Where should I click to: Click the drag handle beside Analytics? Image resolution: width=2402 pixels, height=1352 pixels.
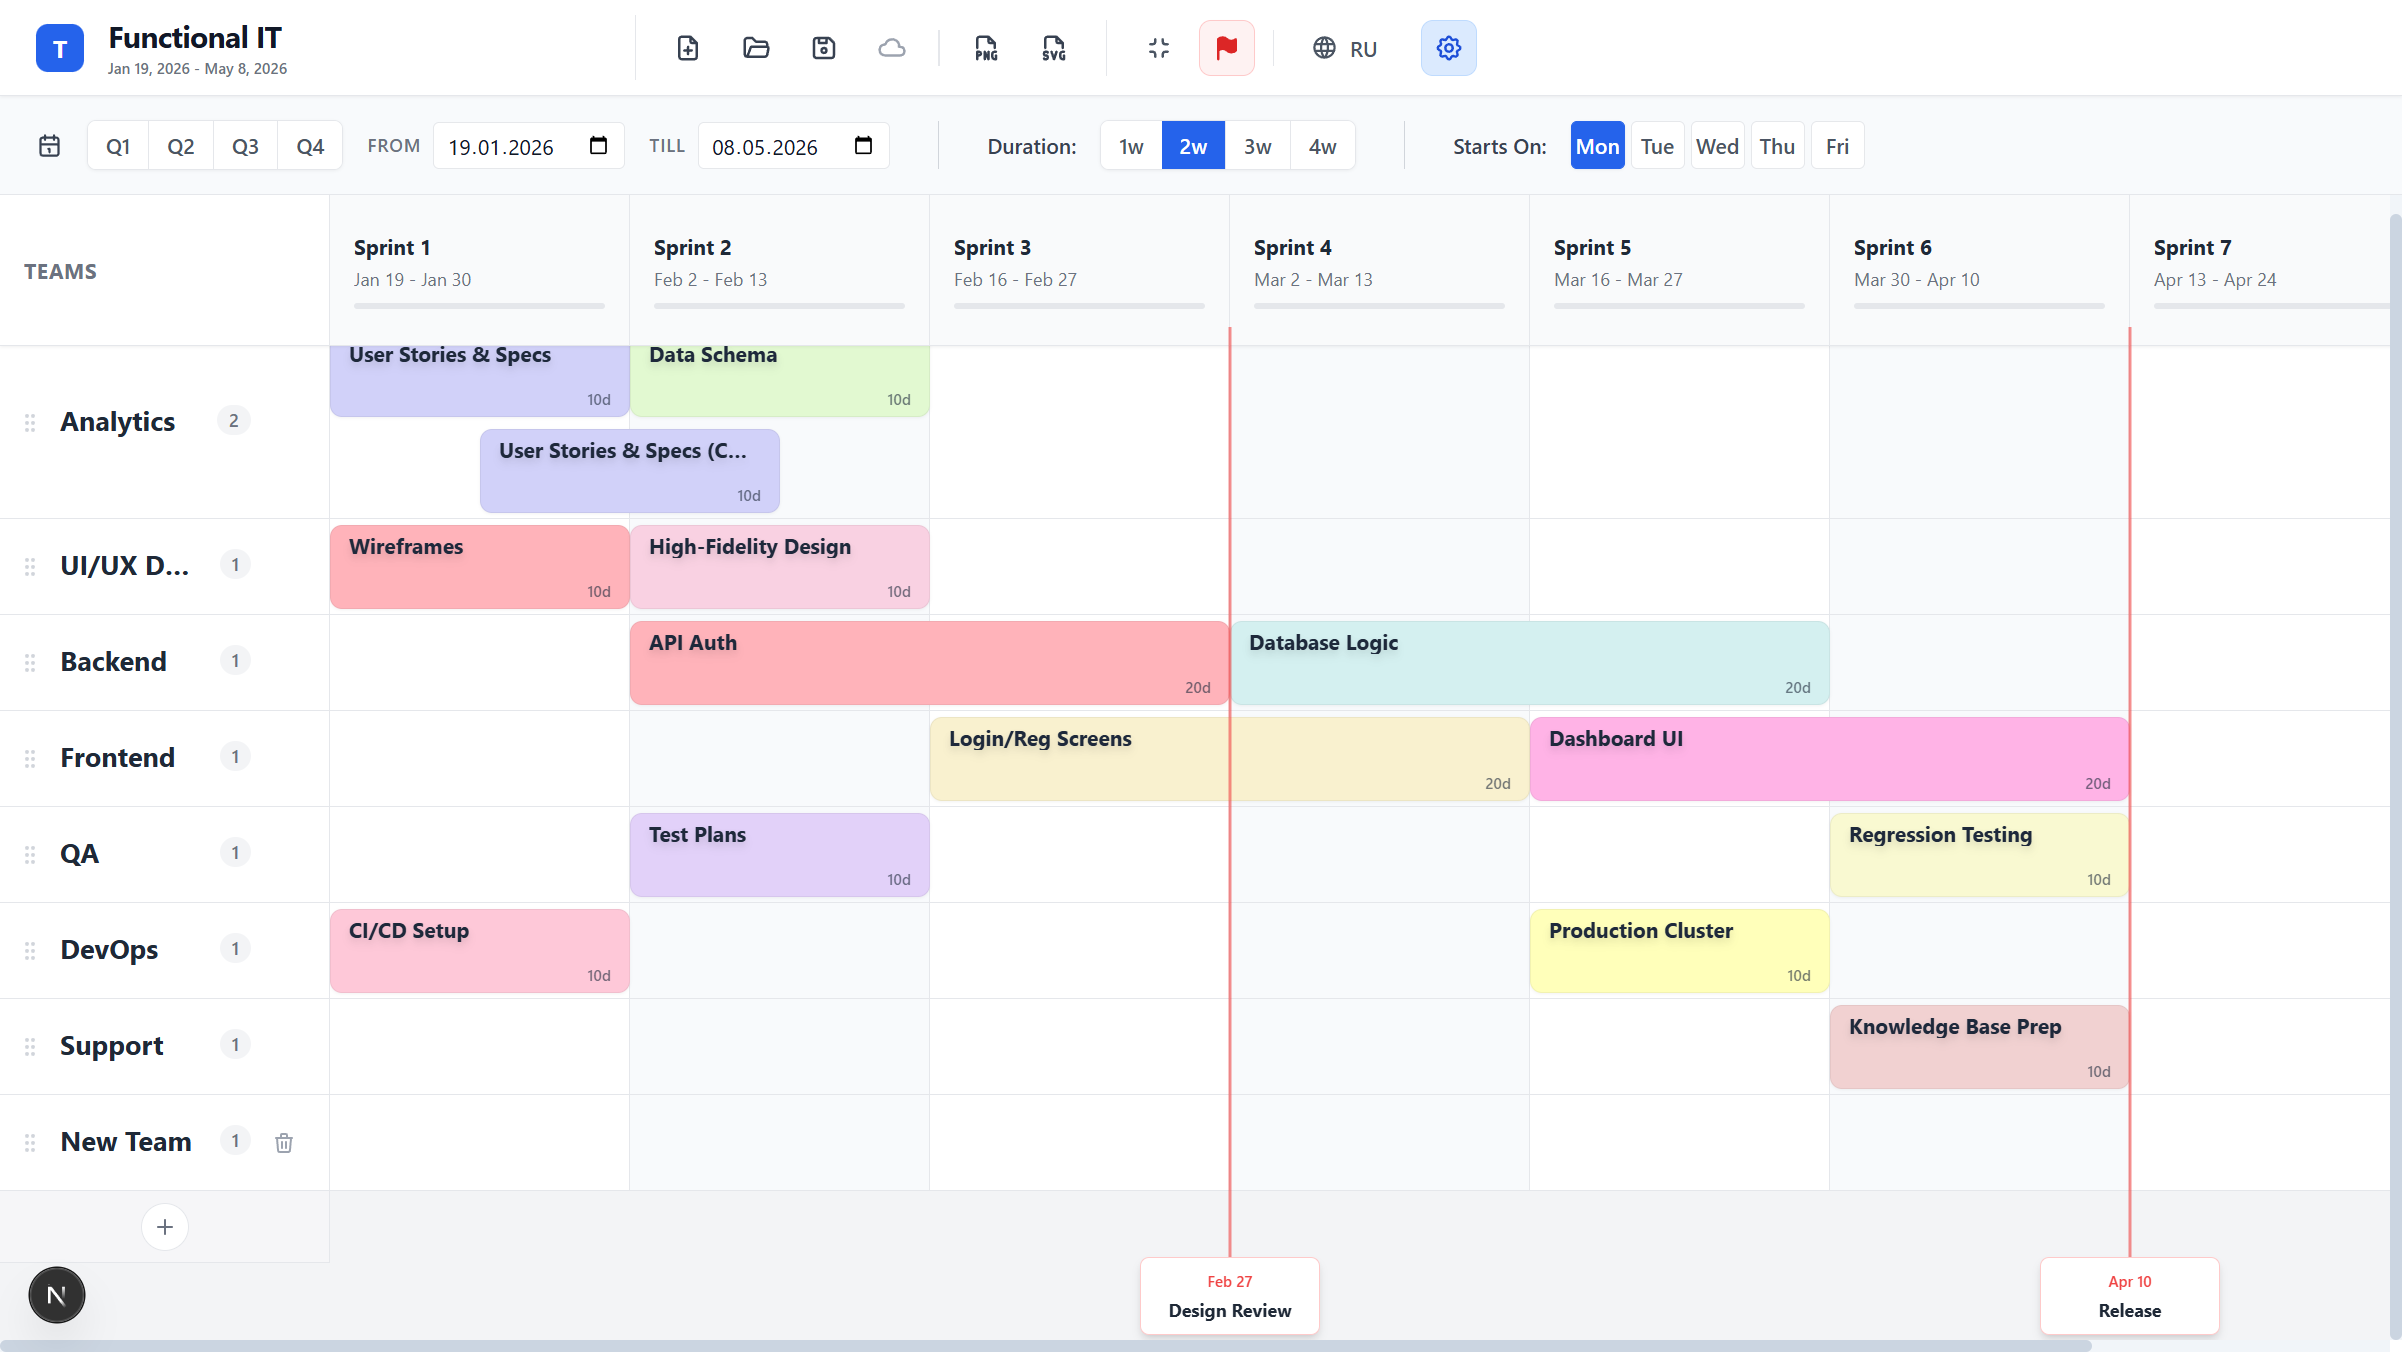tap(30, 423)
